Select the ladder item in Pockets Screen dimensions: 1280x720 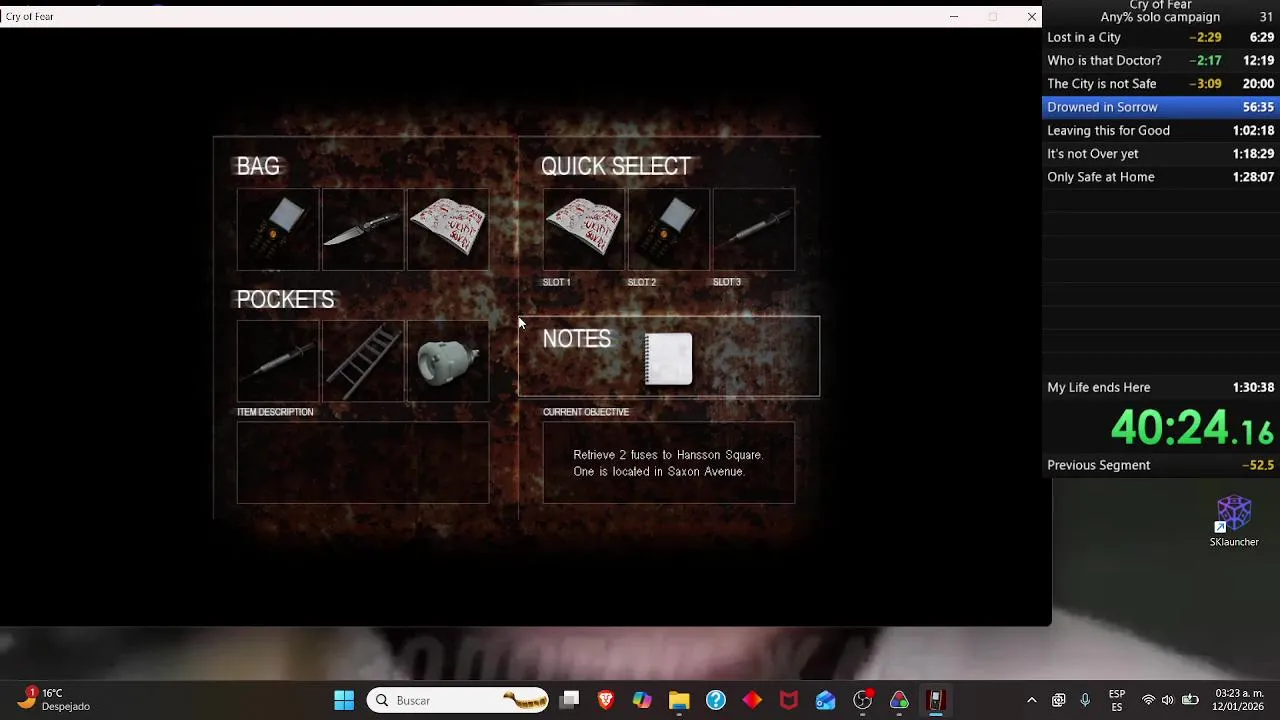coord(363,361)
